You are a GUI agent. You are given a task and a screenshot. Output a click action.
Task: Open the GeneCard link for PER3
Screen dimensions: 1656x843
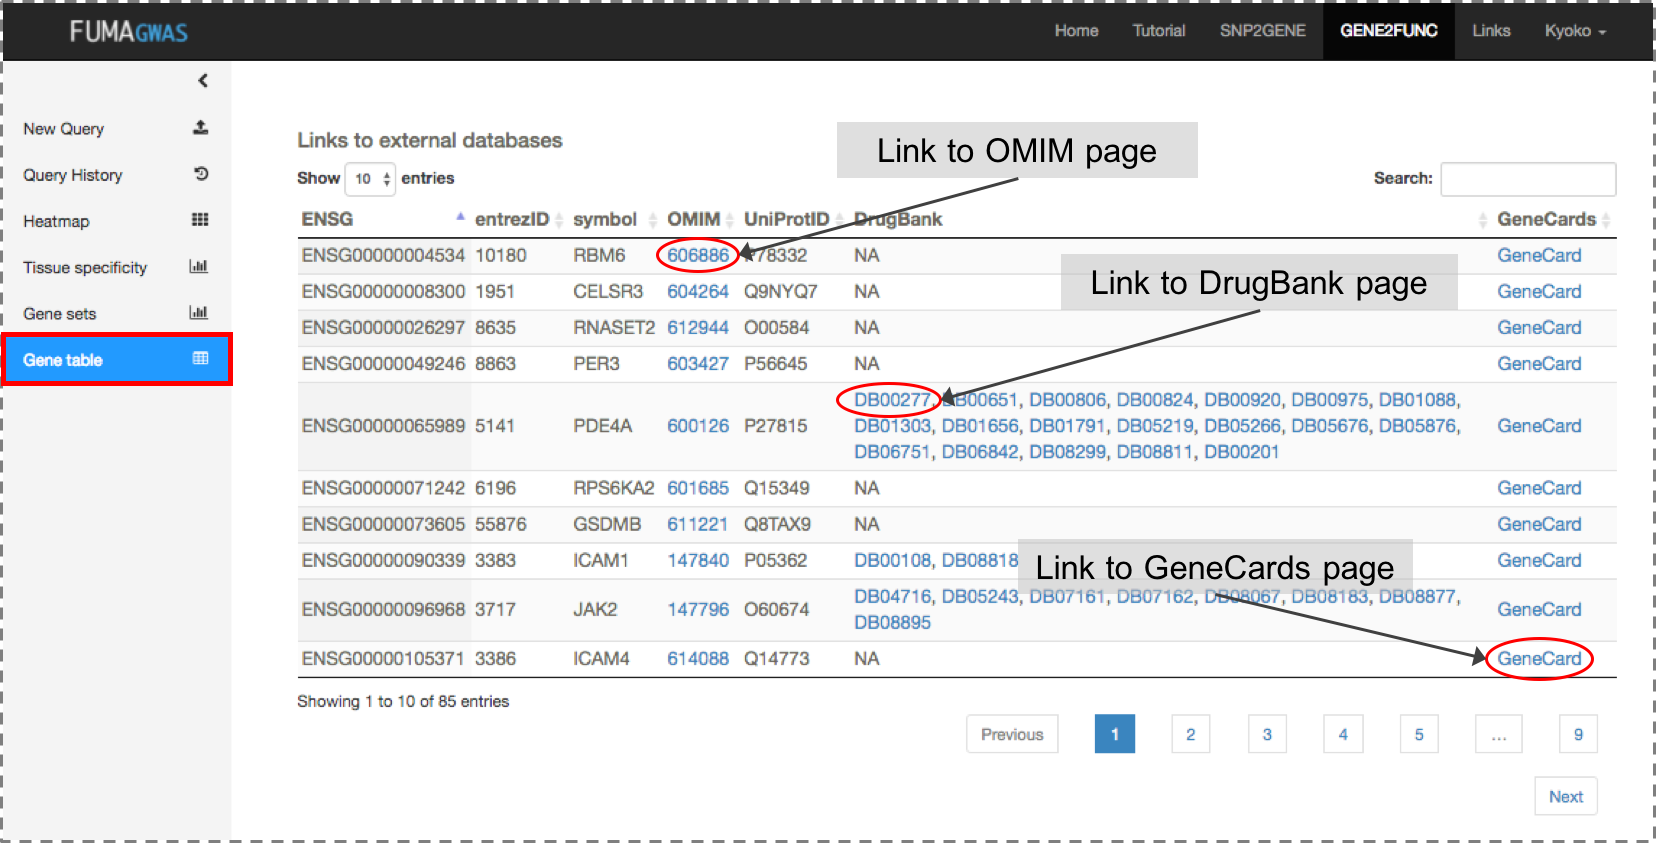coord(1539,363)
